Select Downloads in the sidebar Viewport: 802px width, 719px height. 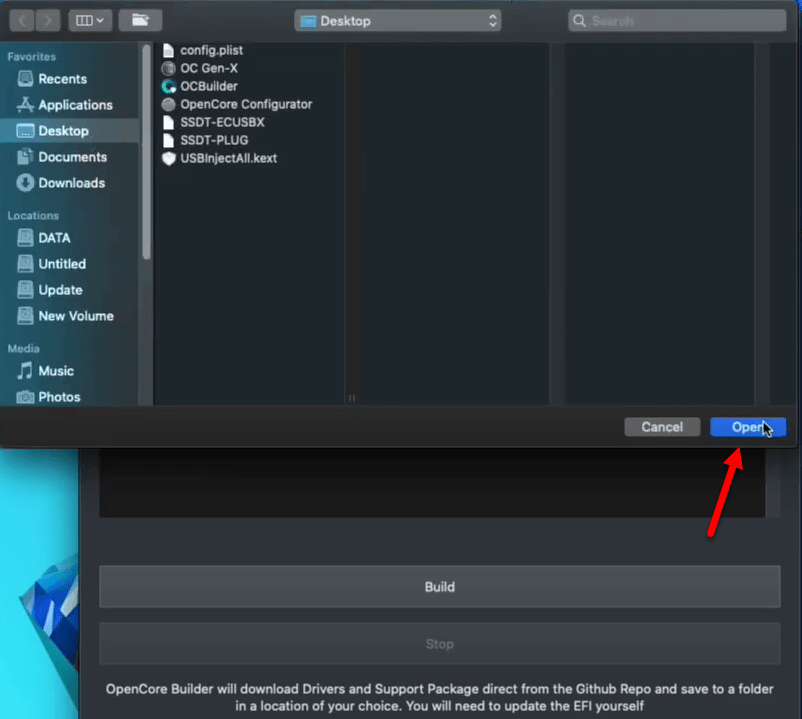[69, 183]
